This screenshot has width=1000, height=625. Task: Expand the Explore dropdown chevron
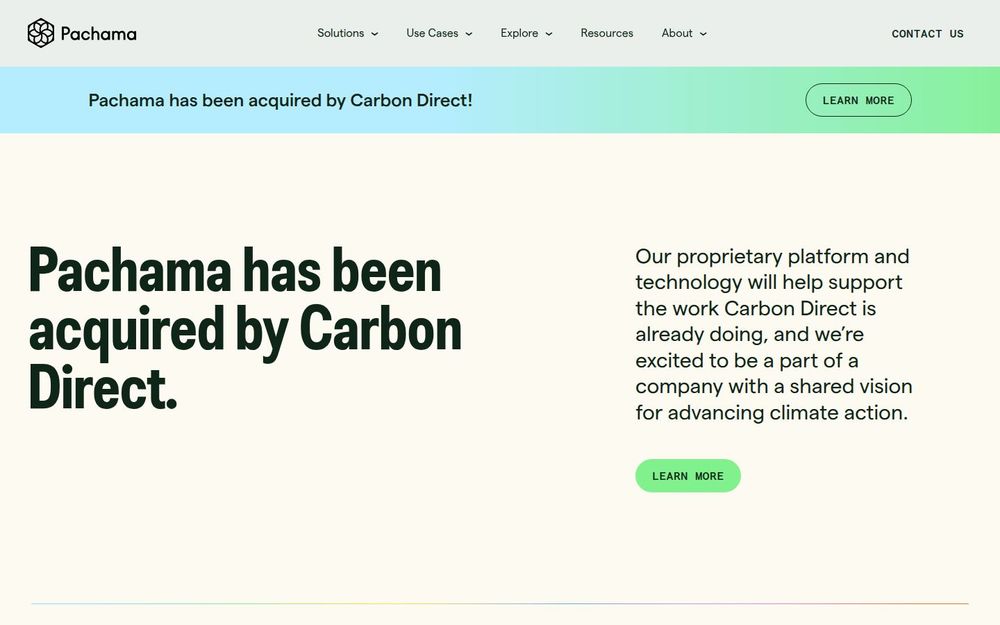[549, 34]
